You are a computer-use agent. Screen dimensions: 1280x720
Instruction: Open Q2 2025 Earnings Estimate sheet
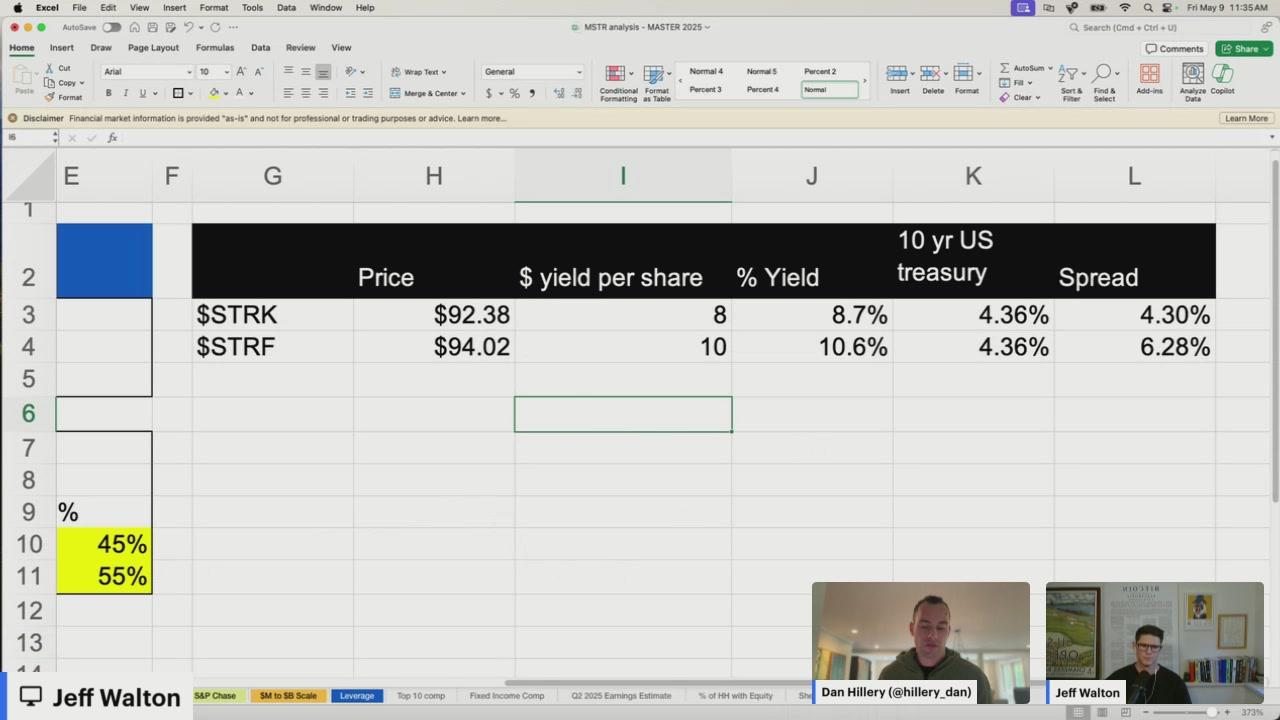621,695
